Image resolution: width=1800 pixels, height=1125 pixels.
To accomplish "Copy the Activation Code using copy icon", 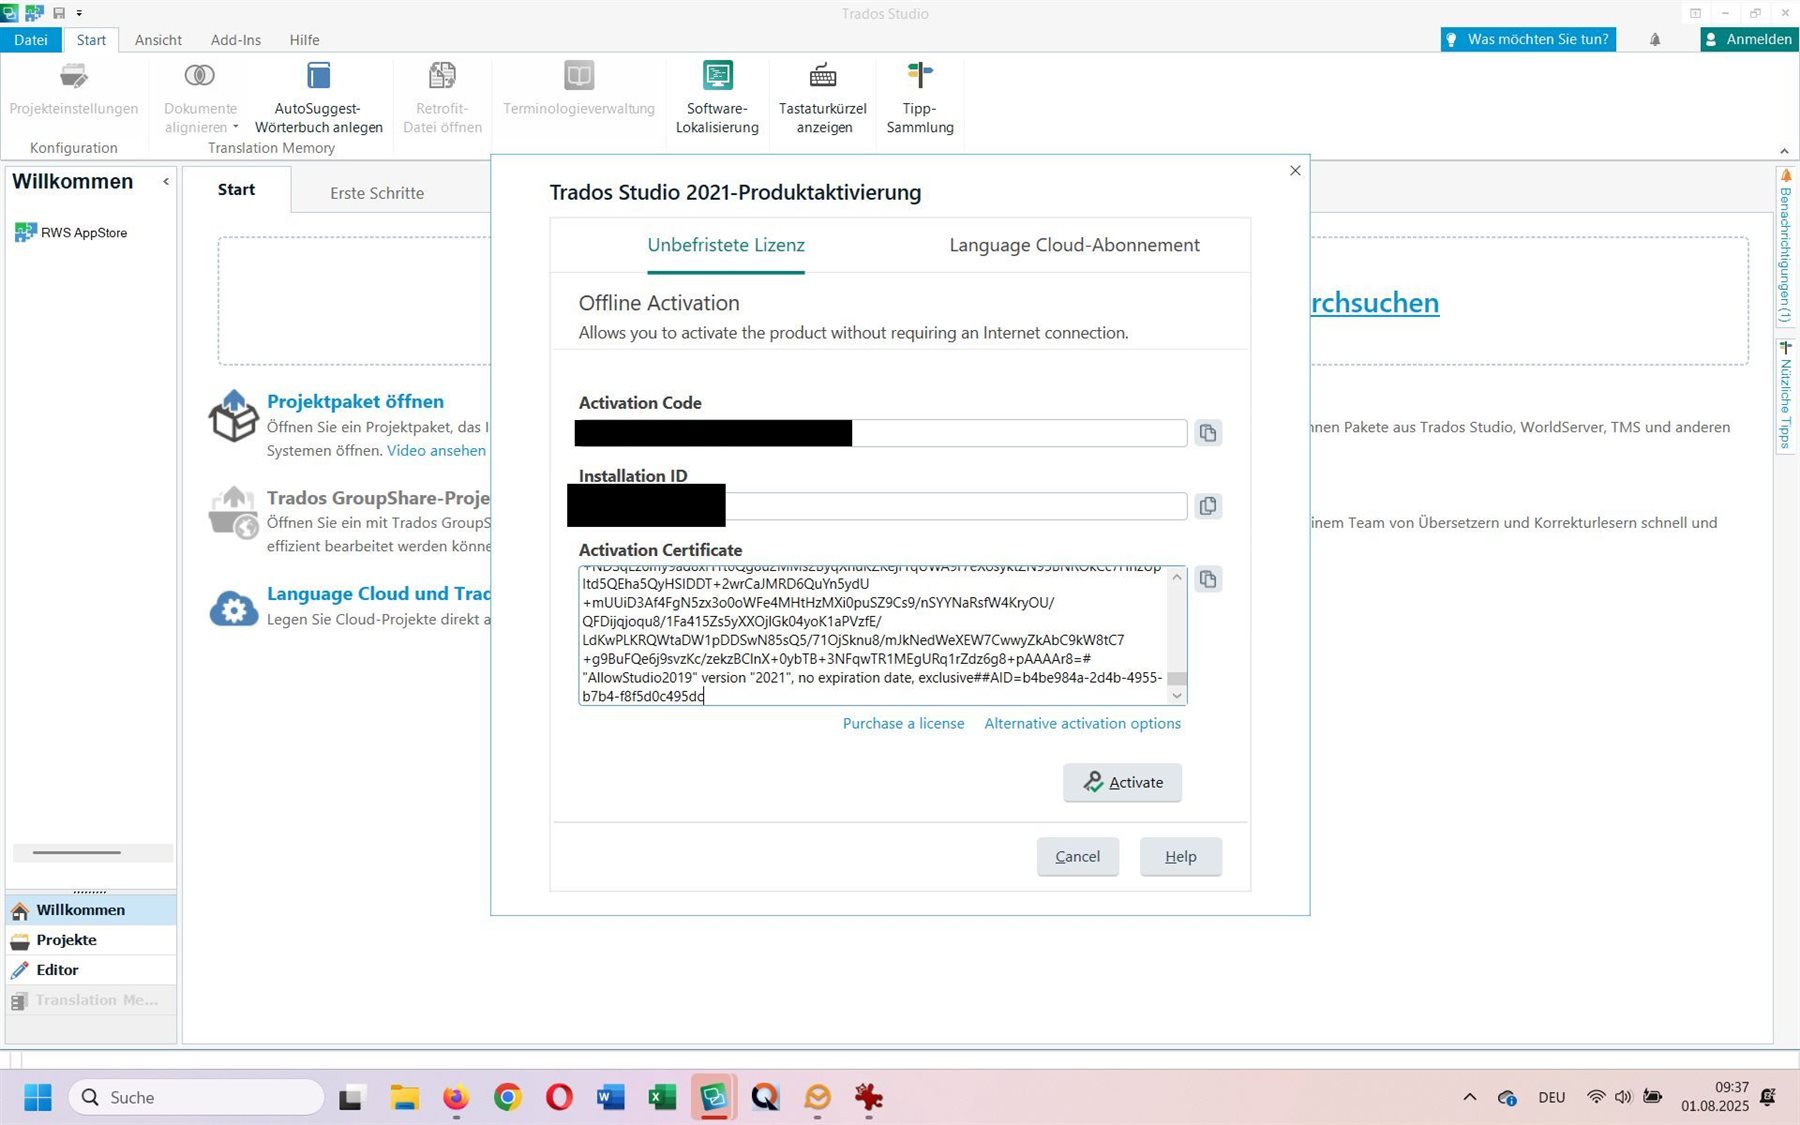I will click(x=1207, y=432).
